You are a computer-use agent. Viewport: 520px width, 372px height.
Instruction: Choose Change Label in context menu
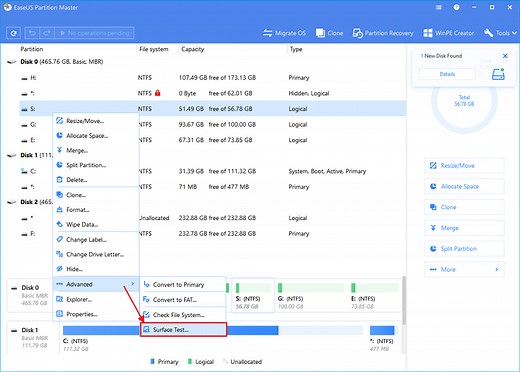[x=96, y=240]
